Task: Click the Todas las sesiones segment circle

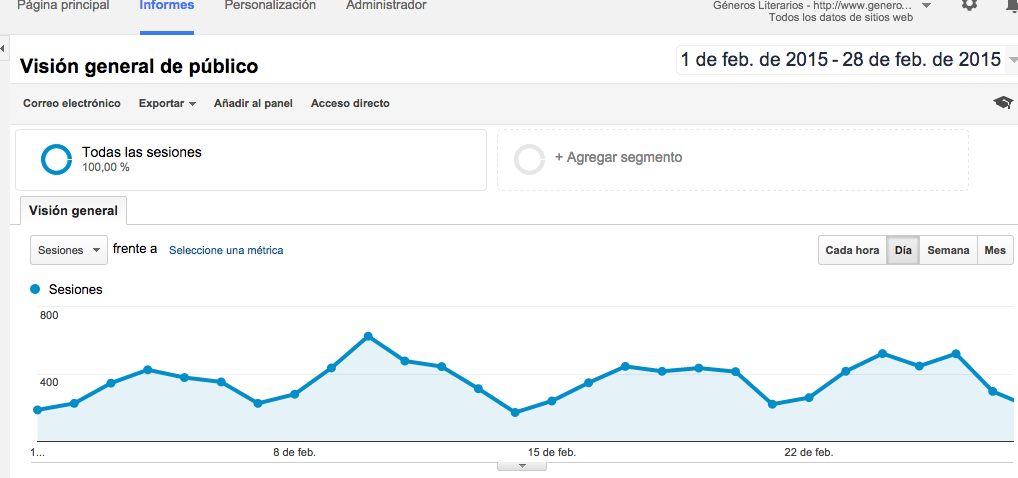Action: (56, 159)
